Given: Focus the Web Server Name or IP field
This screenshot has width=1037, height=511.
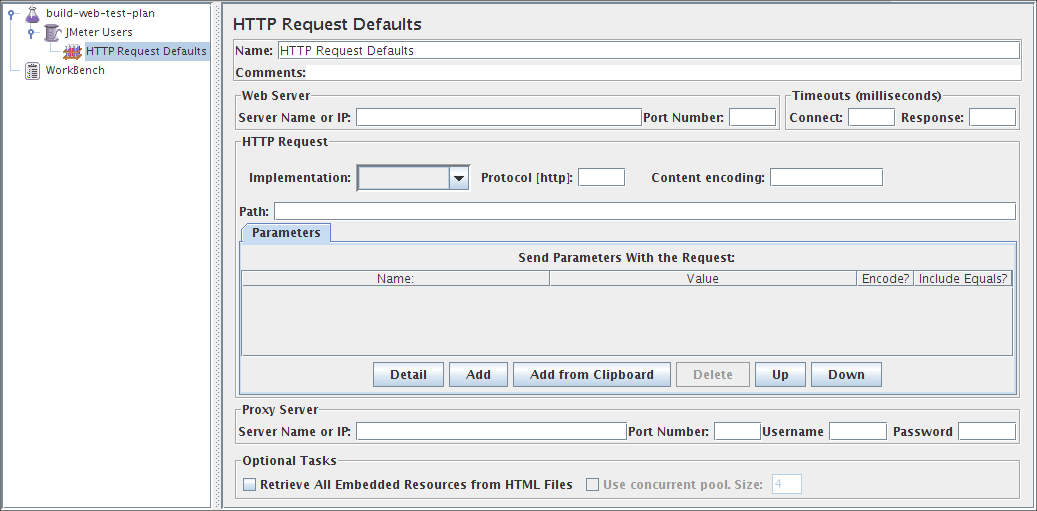Looking at the screenshot, I should (x=498, y=117).
